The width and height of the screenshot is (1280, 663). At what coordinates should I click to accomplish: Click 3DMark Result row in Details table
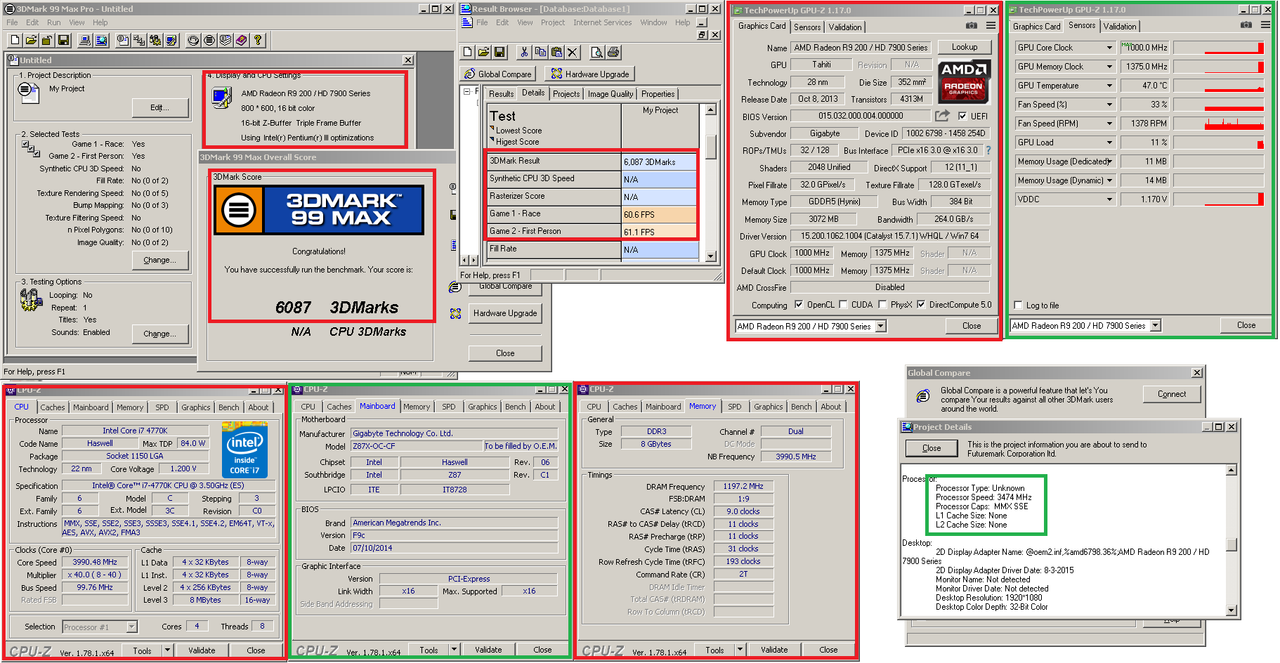(592, 161)
